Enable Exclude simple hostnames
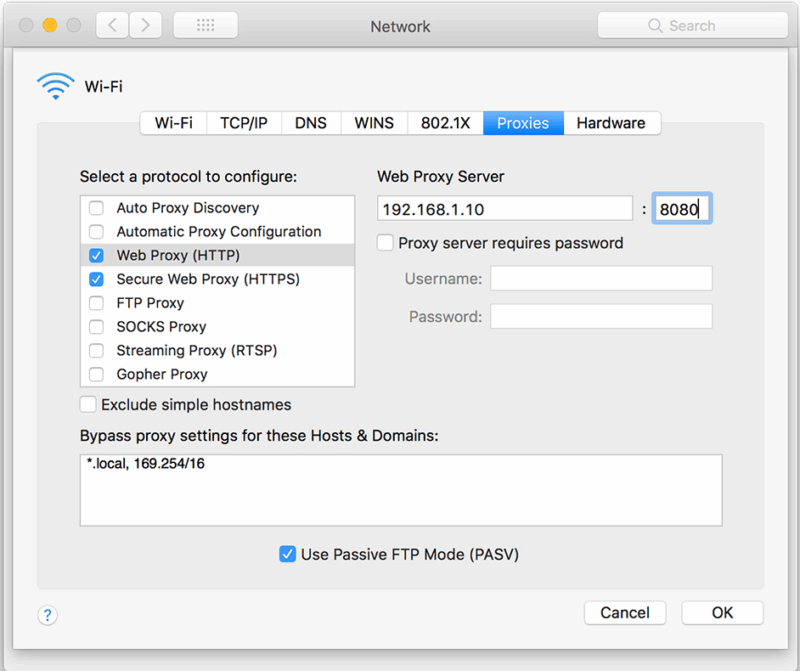This screenshot has height=671, width=800. (87, 405)
